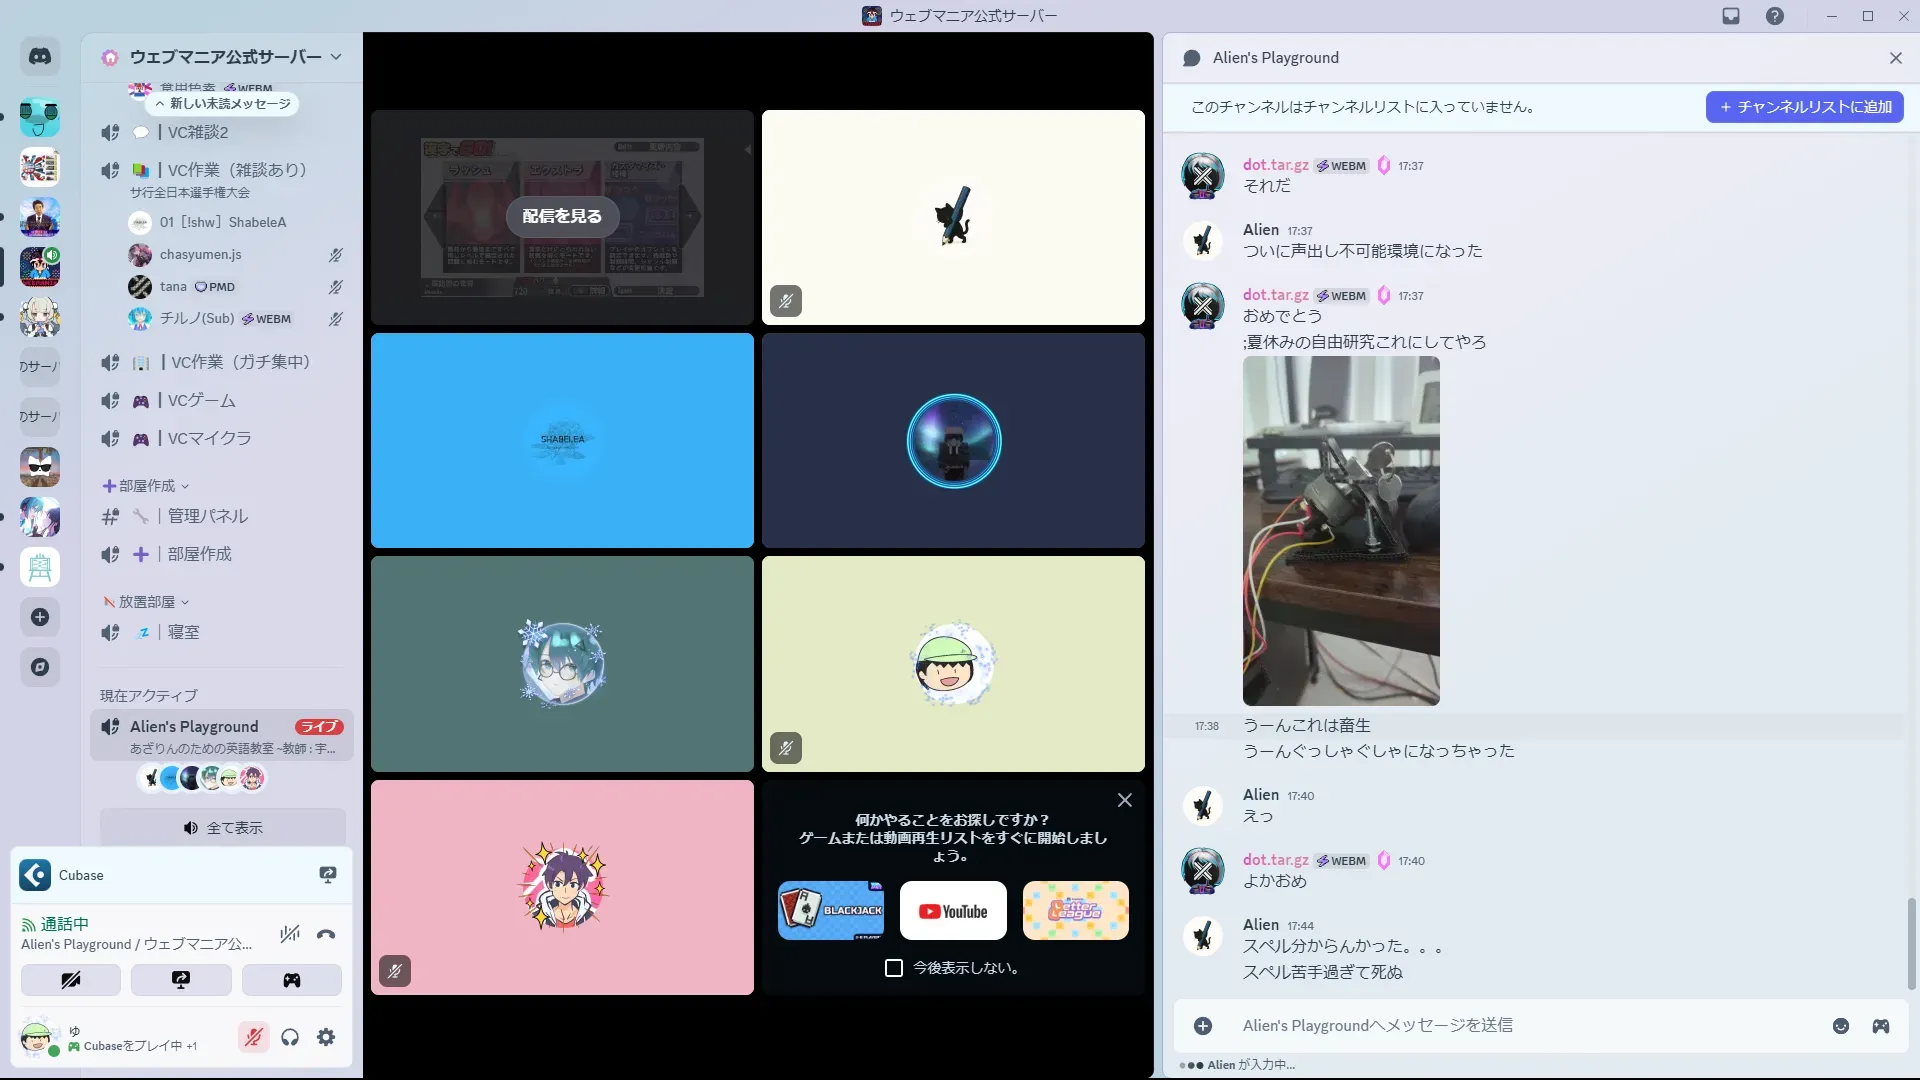Screen dimensions: 1920x1080
Task: Disconnect from the voice call
Action: click(x=326, y=934)
